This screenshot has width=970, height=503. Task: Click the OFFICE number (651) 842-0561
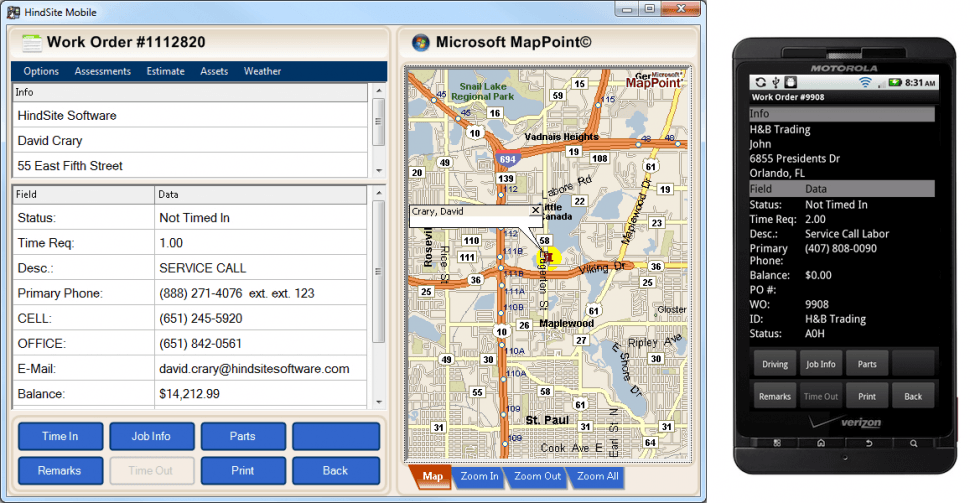coord(260,343)
